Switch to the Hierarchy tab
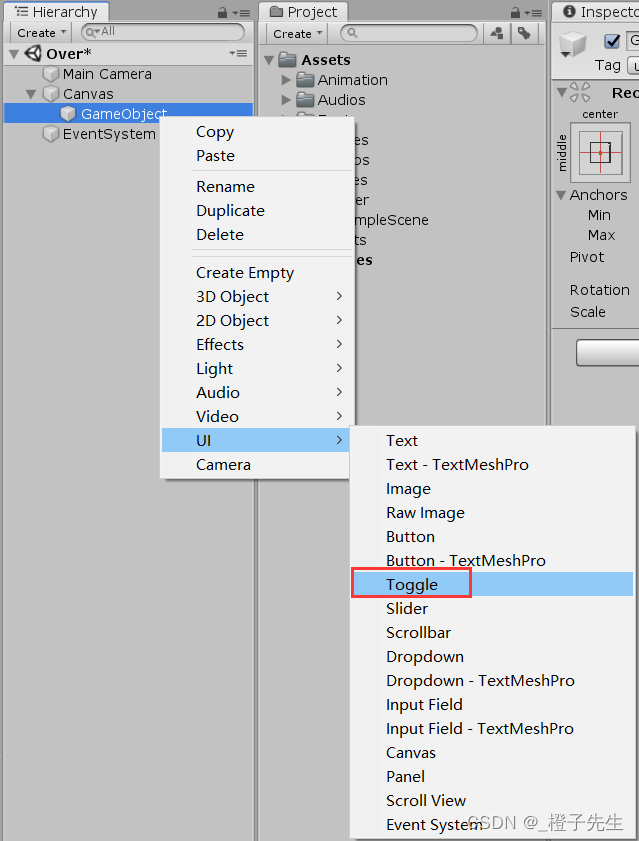Viewport: 639px width, 841px height. pos(56,12)
